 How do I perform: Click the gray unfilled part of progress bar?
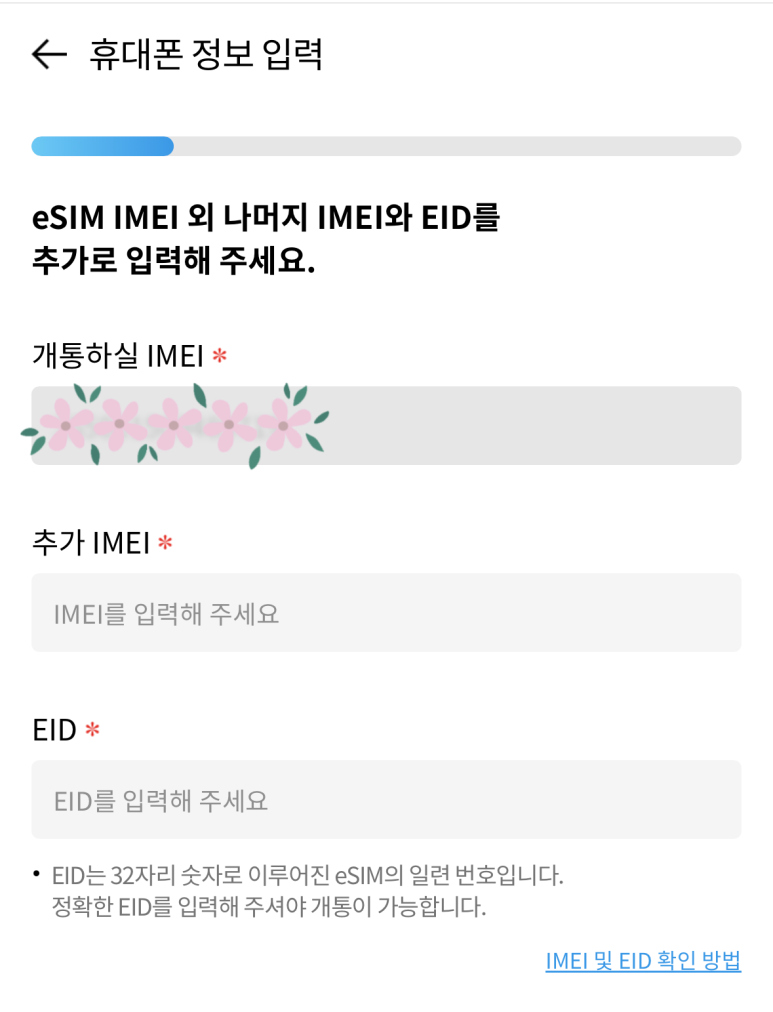457,146
